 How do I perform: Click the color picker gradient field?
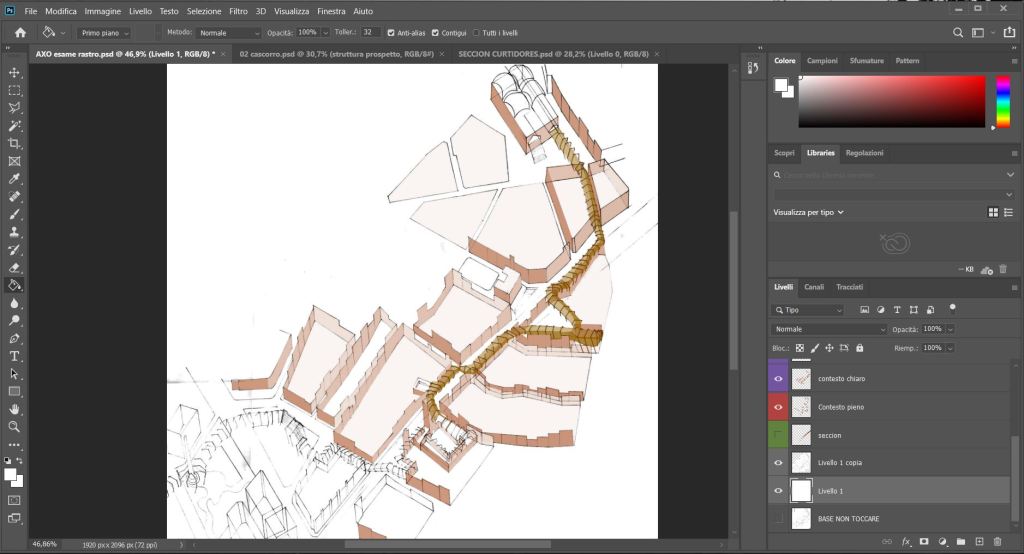click(891, 101)
